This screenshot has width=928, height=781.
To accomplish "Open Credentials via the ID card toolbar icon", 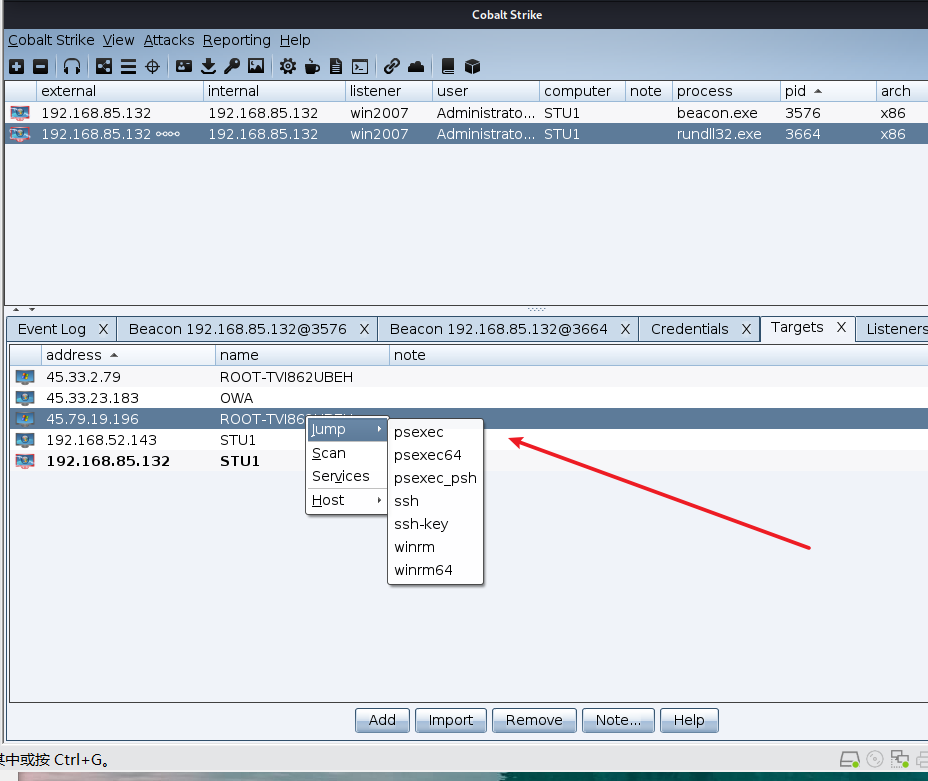I will click(x=184, y=66).
